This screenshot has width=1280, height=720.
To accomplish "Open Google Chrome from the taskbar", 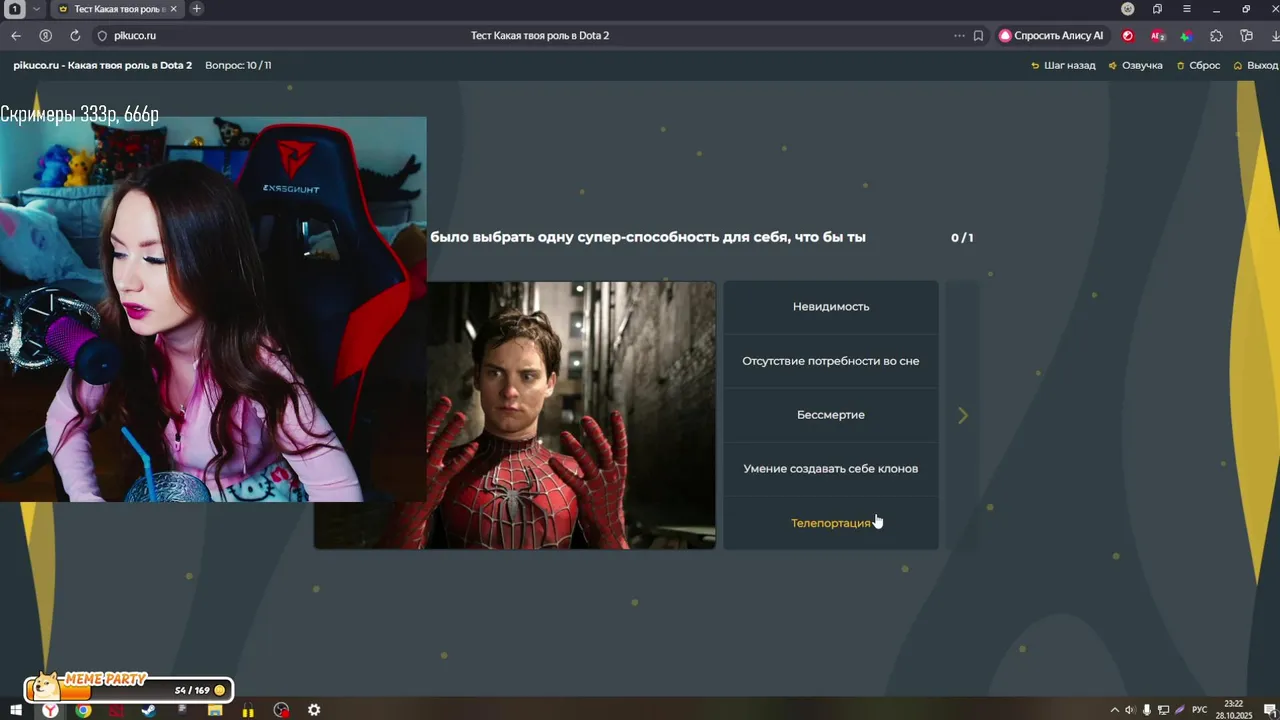I will (83, 710).
